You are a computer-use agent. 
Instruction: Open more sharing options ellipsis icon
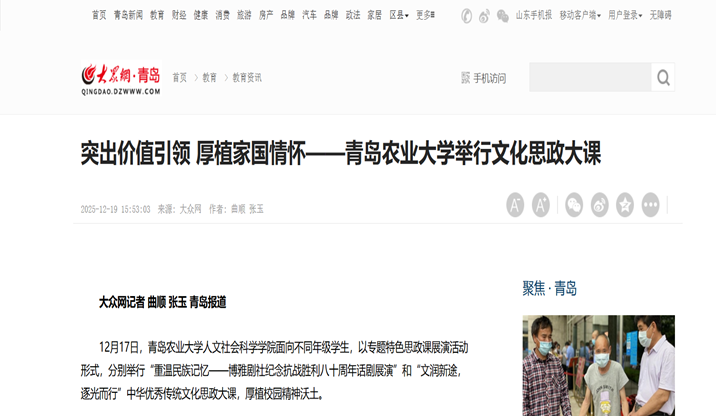[650, 205]
